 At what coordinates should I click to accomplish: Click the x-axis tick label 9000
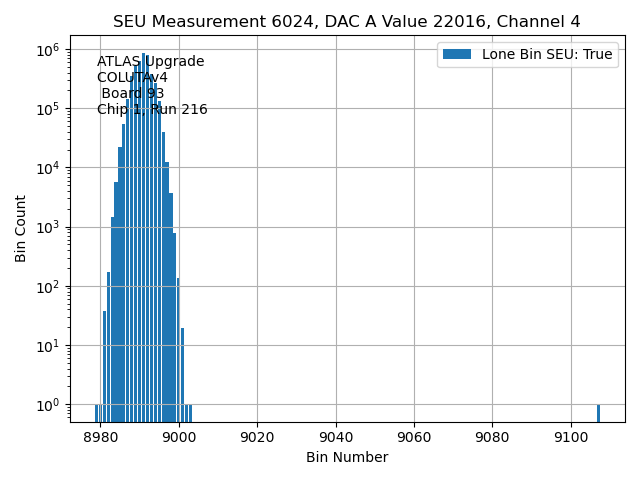tap(179, 438)
